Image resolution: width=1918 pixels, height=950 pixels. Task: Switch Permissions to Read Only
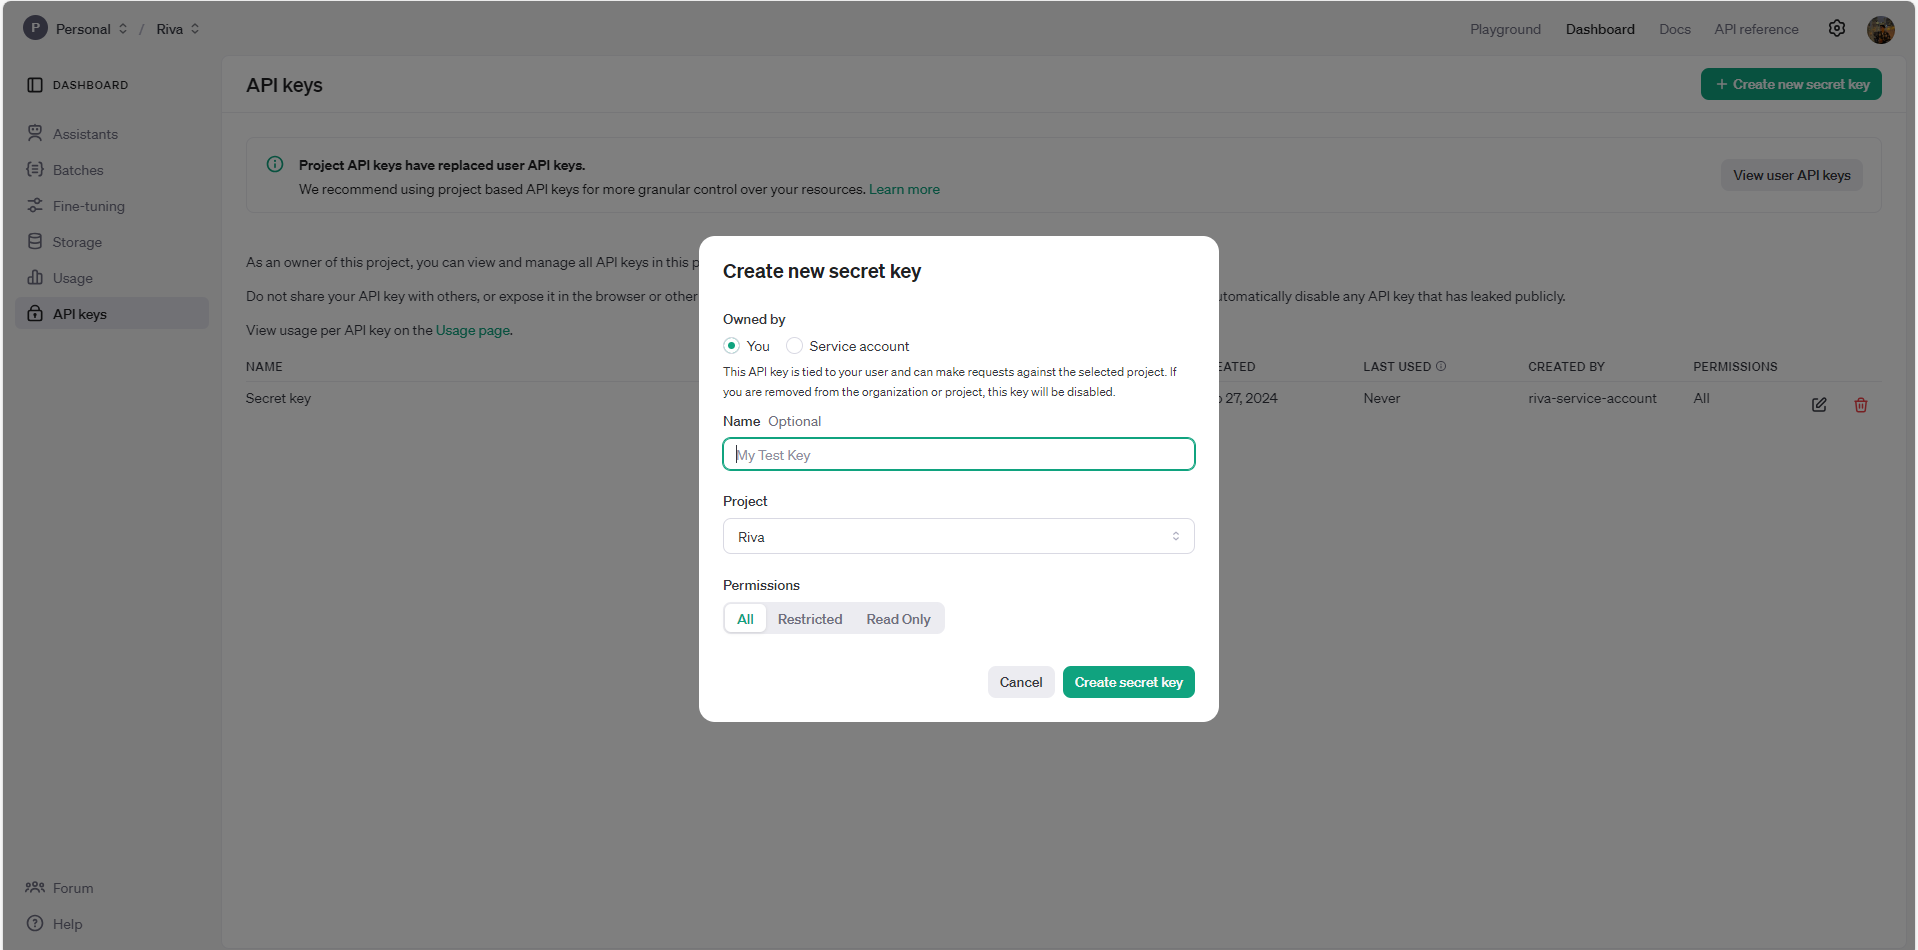coord(897,618)
